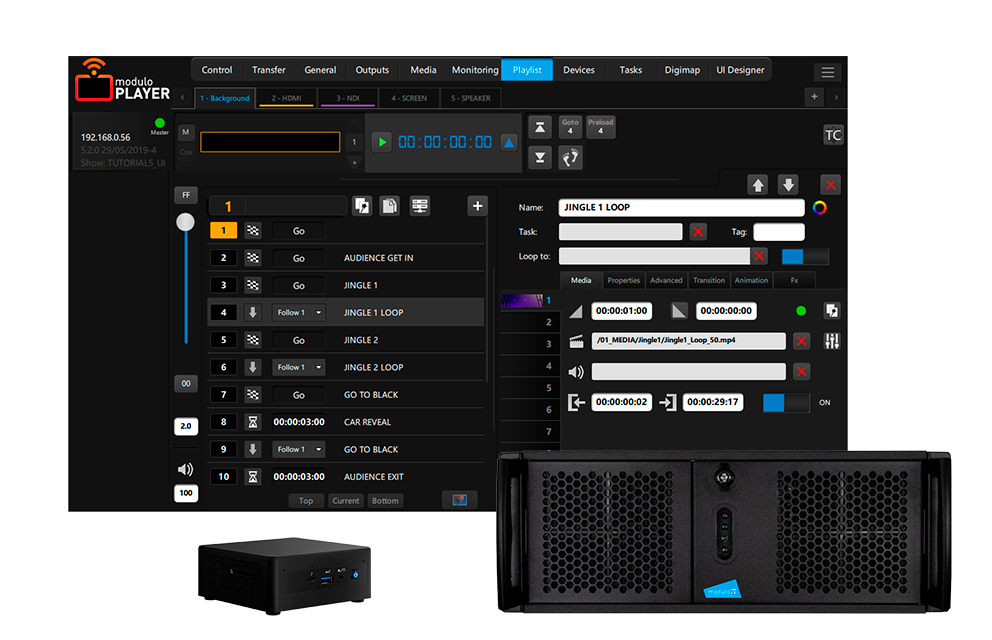Open the Animation properties tab

(751, 280)
